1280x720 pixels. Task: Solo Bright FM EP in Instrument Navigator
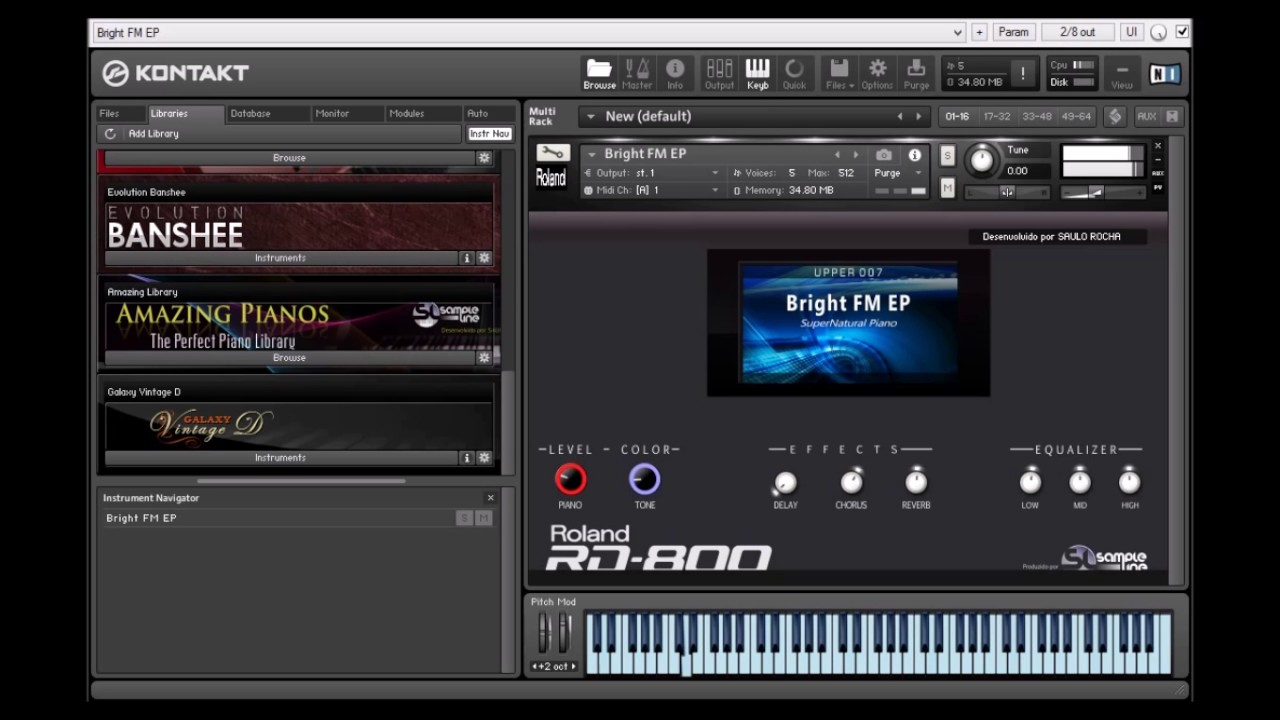464,518
